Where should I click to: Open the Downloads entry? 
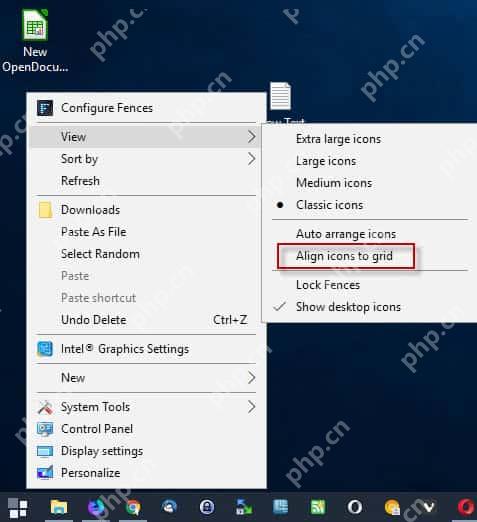click(145, 210)
